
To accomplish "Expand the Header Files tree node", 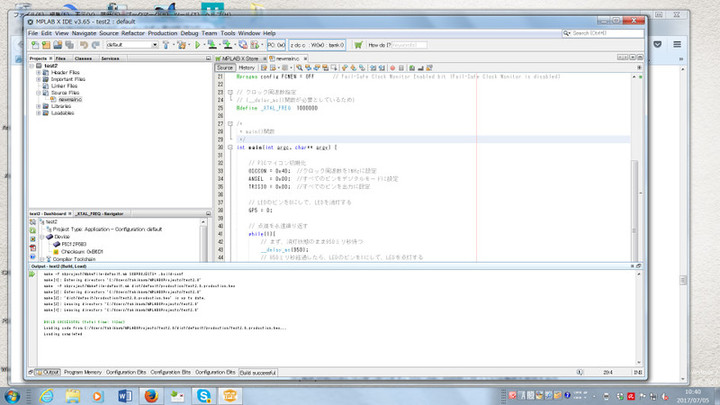I will (x=38, y=72).
